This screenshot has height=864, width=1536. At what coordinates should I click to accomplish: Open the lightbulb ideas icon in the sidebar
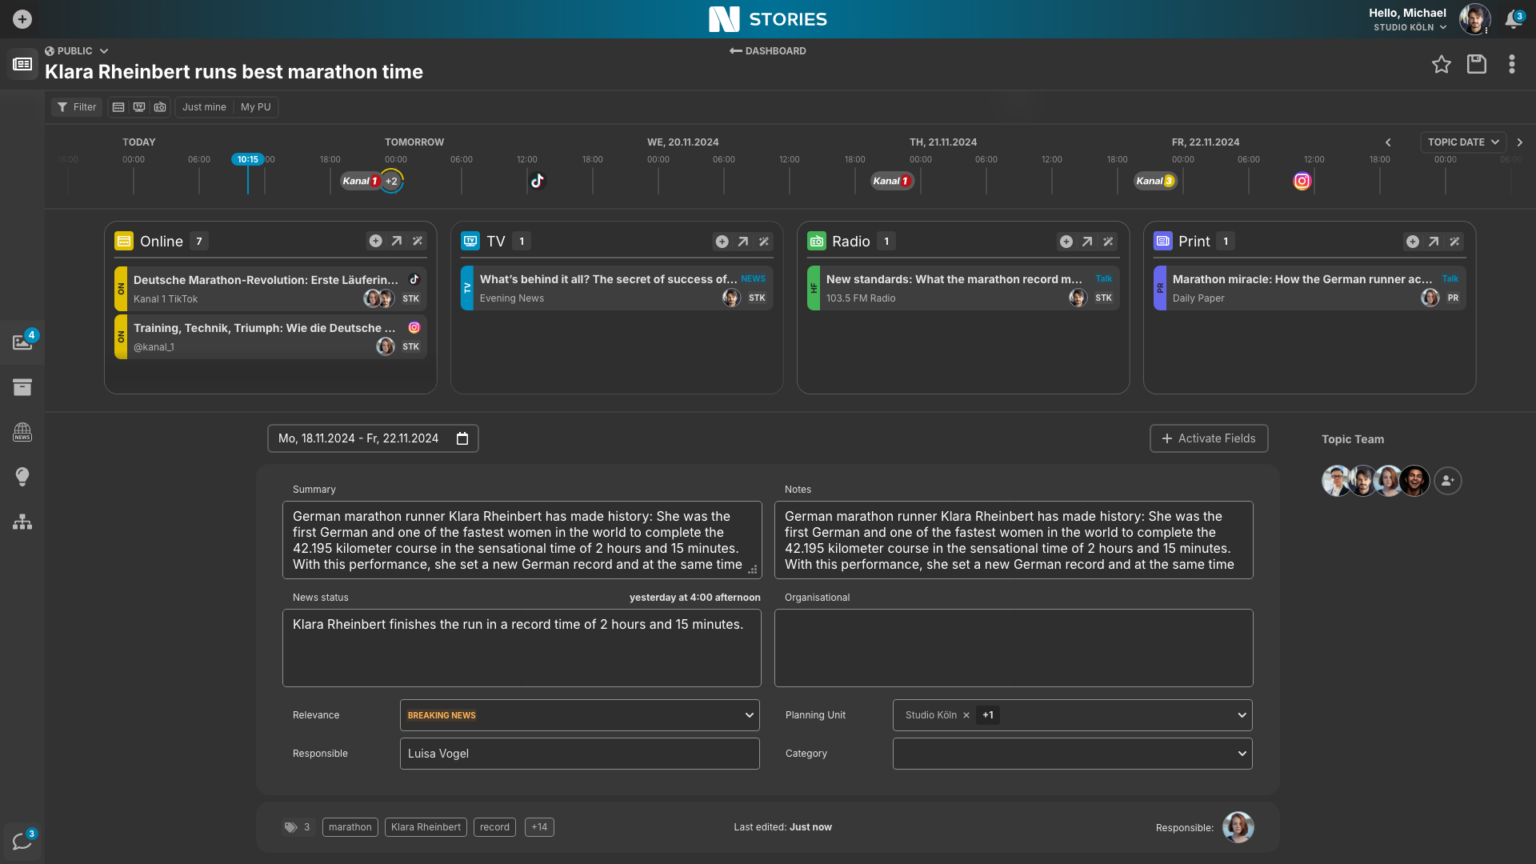click(x=22, y=476)
